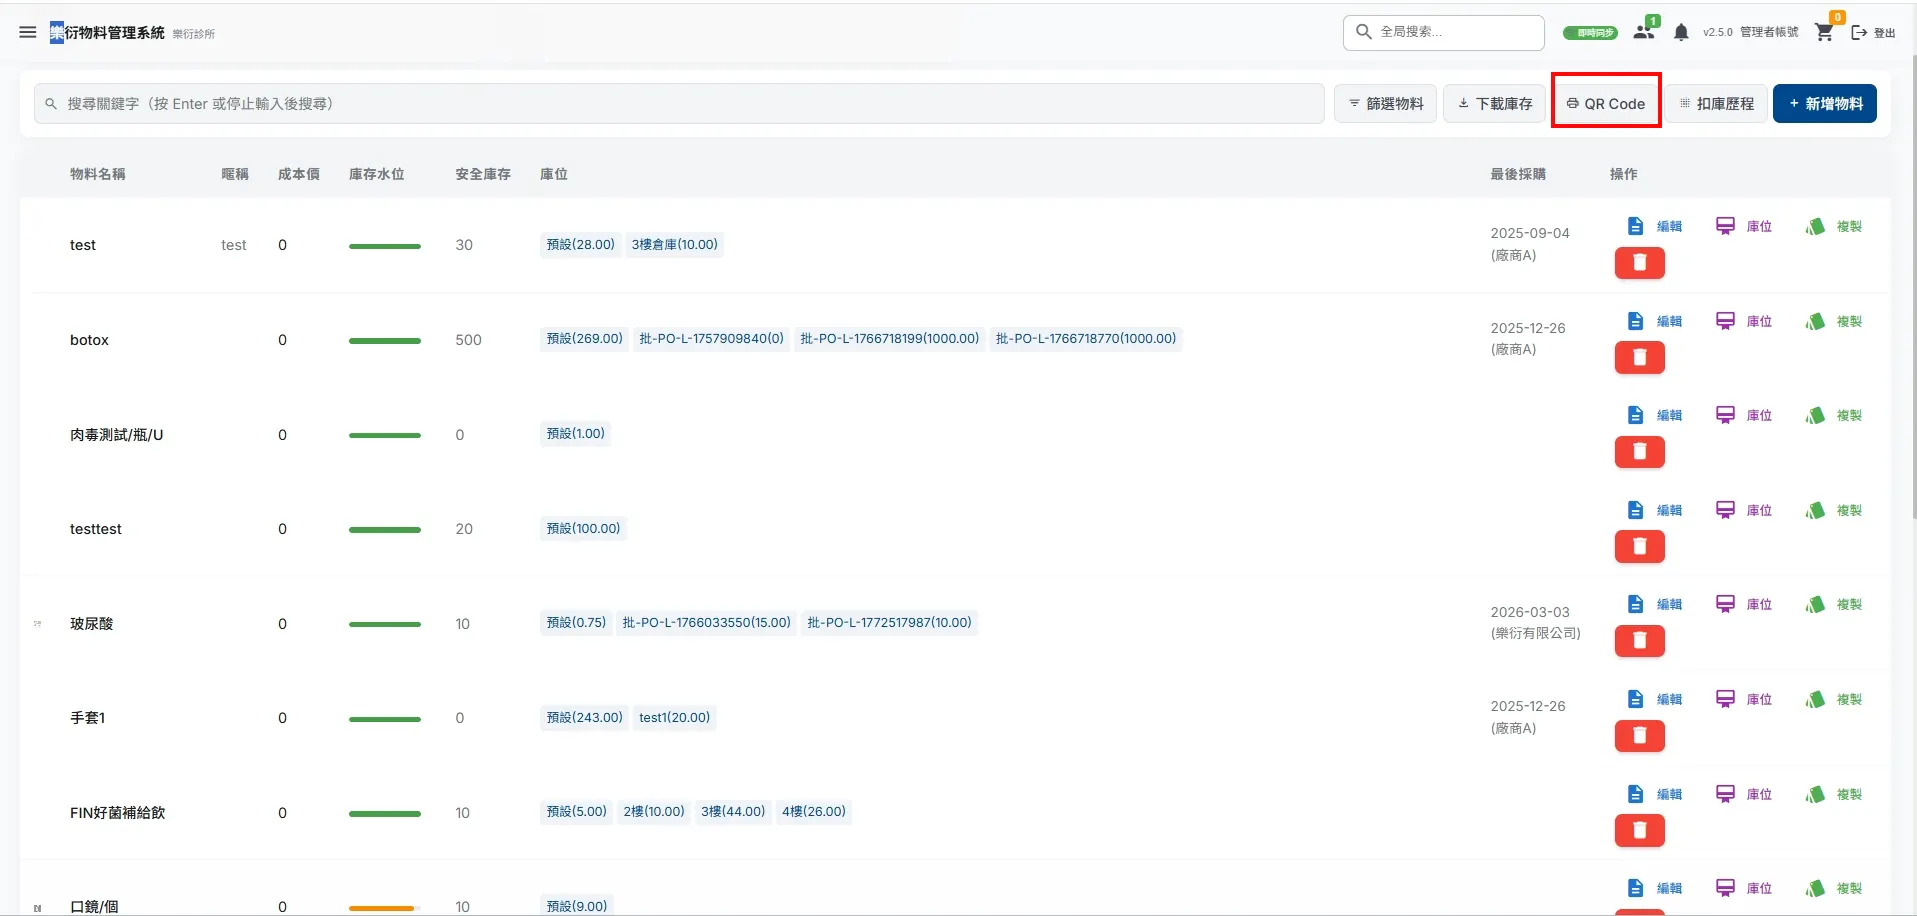
Task: Delete the FIN好菌補給飲 item
Action: click(x=1640, y=830)
